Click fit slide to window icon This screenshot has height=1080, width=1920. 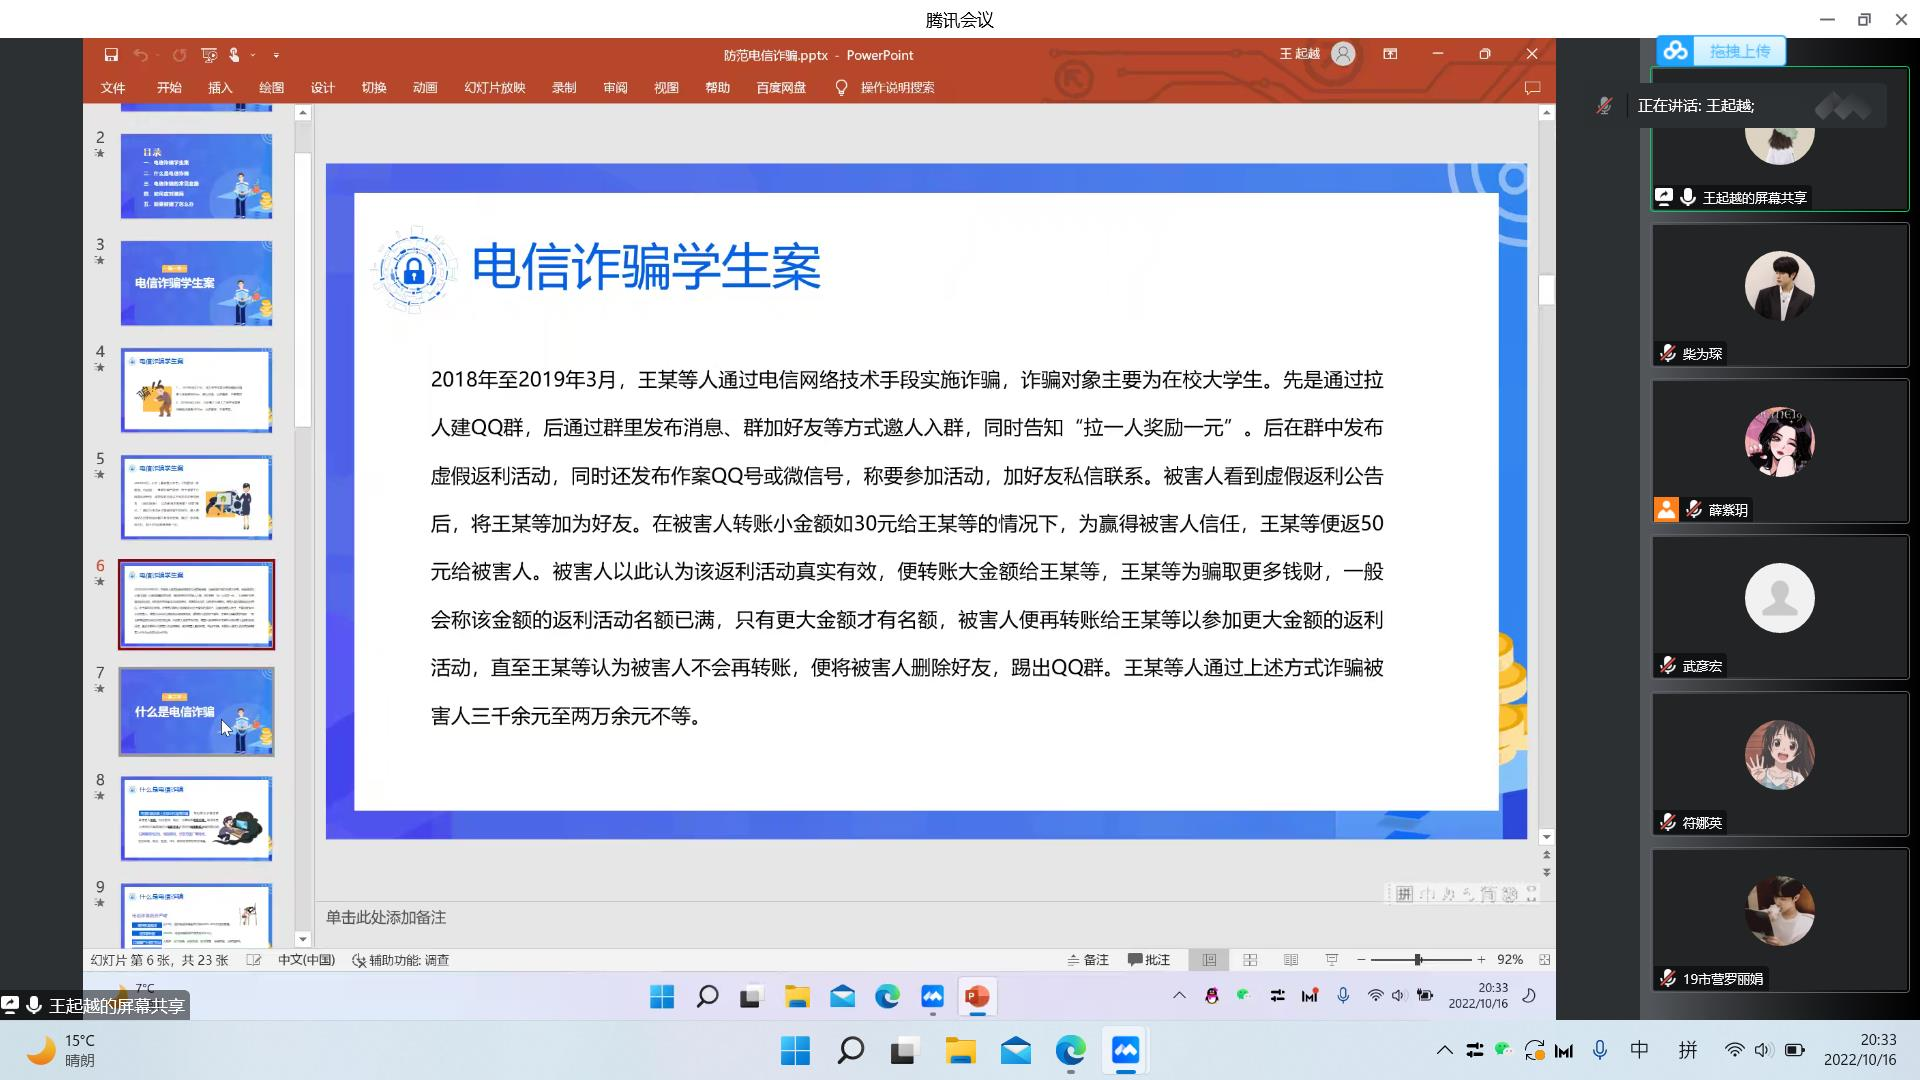(x=1544, y=960)
